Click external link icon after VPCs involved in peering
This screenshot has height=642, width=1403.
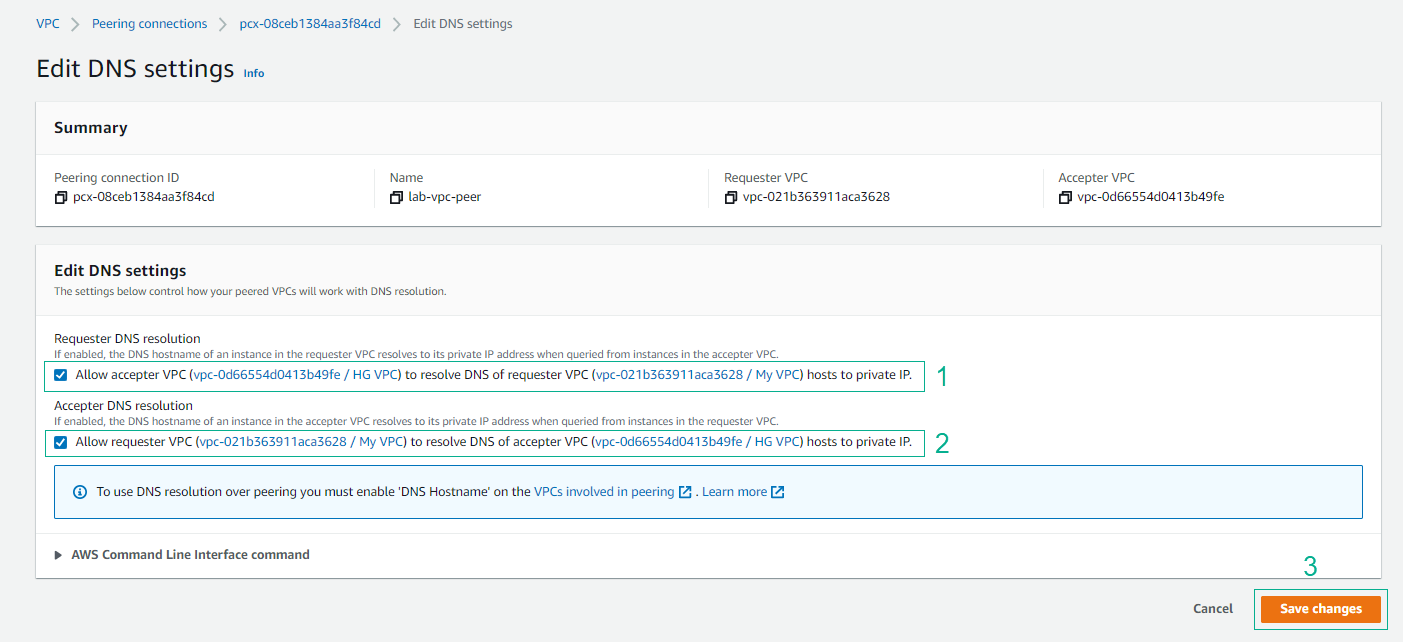[x=685, y=492]
